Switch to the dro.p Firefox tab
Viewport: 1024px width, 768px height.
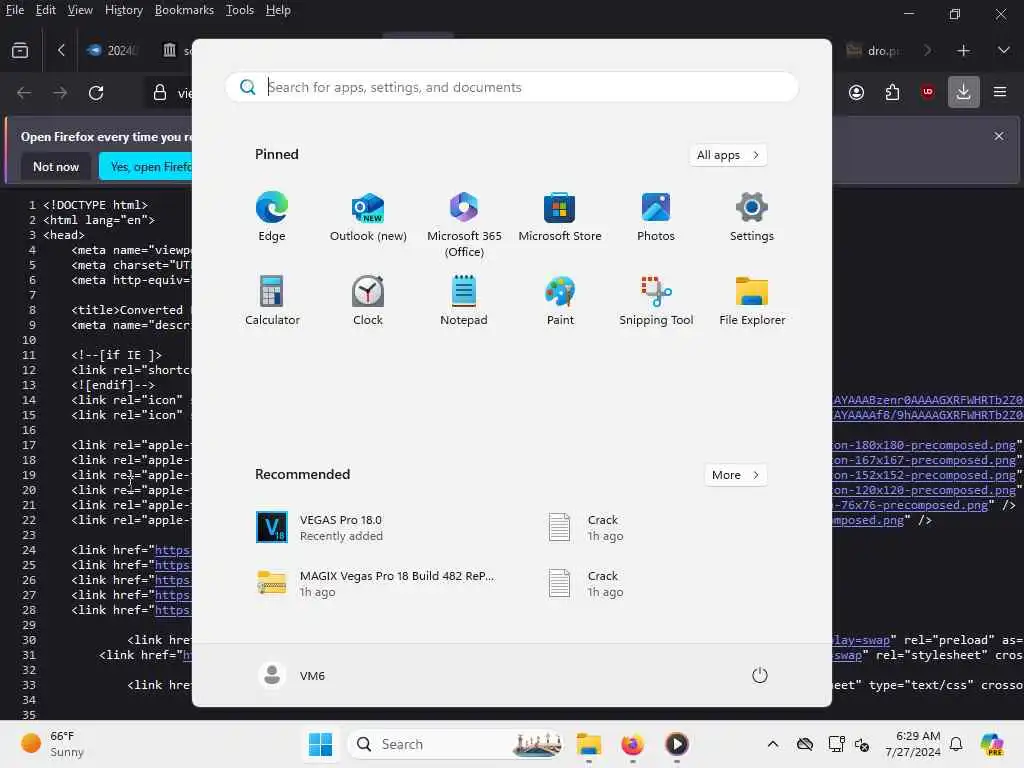875,50
